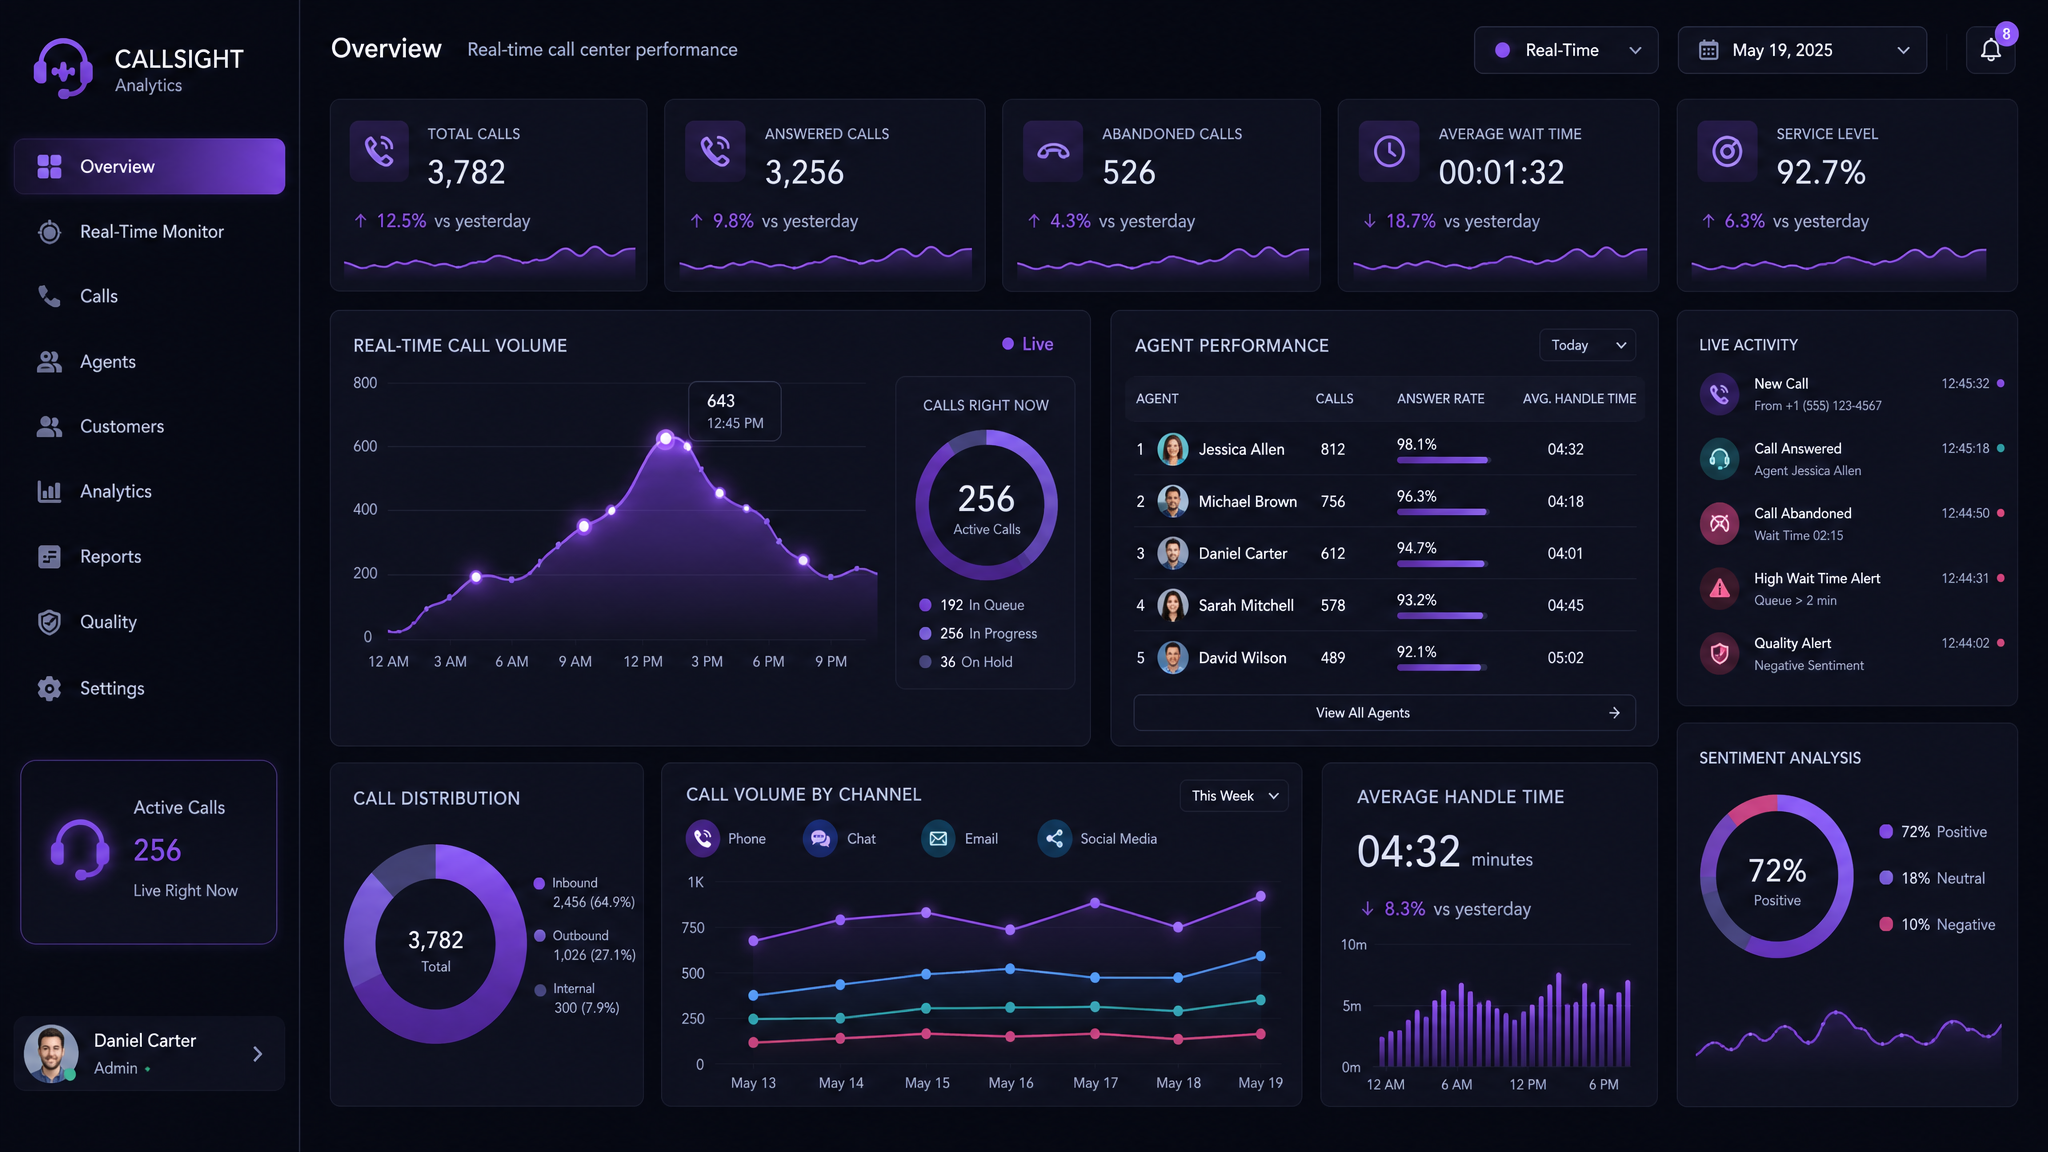This screenshot has height=1152, width=2048.
Task: Click the 3,782 Total donut center
Action: tap(435, 950)
